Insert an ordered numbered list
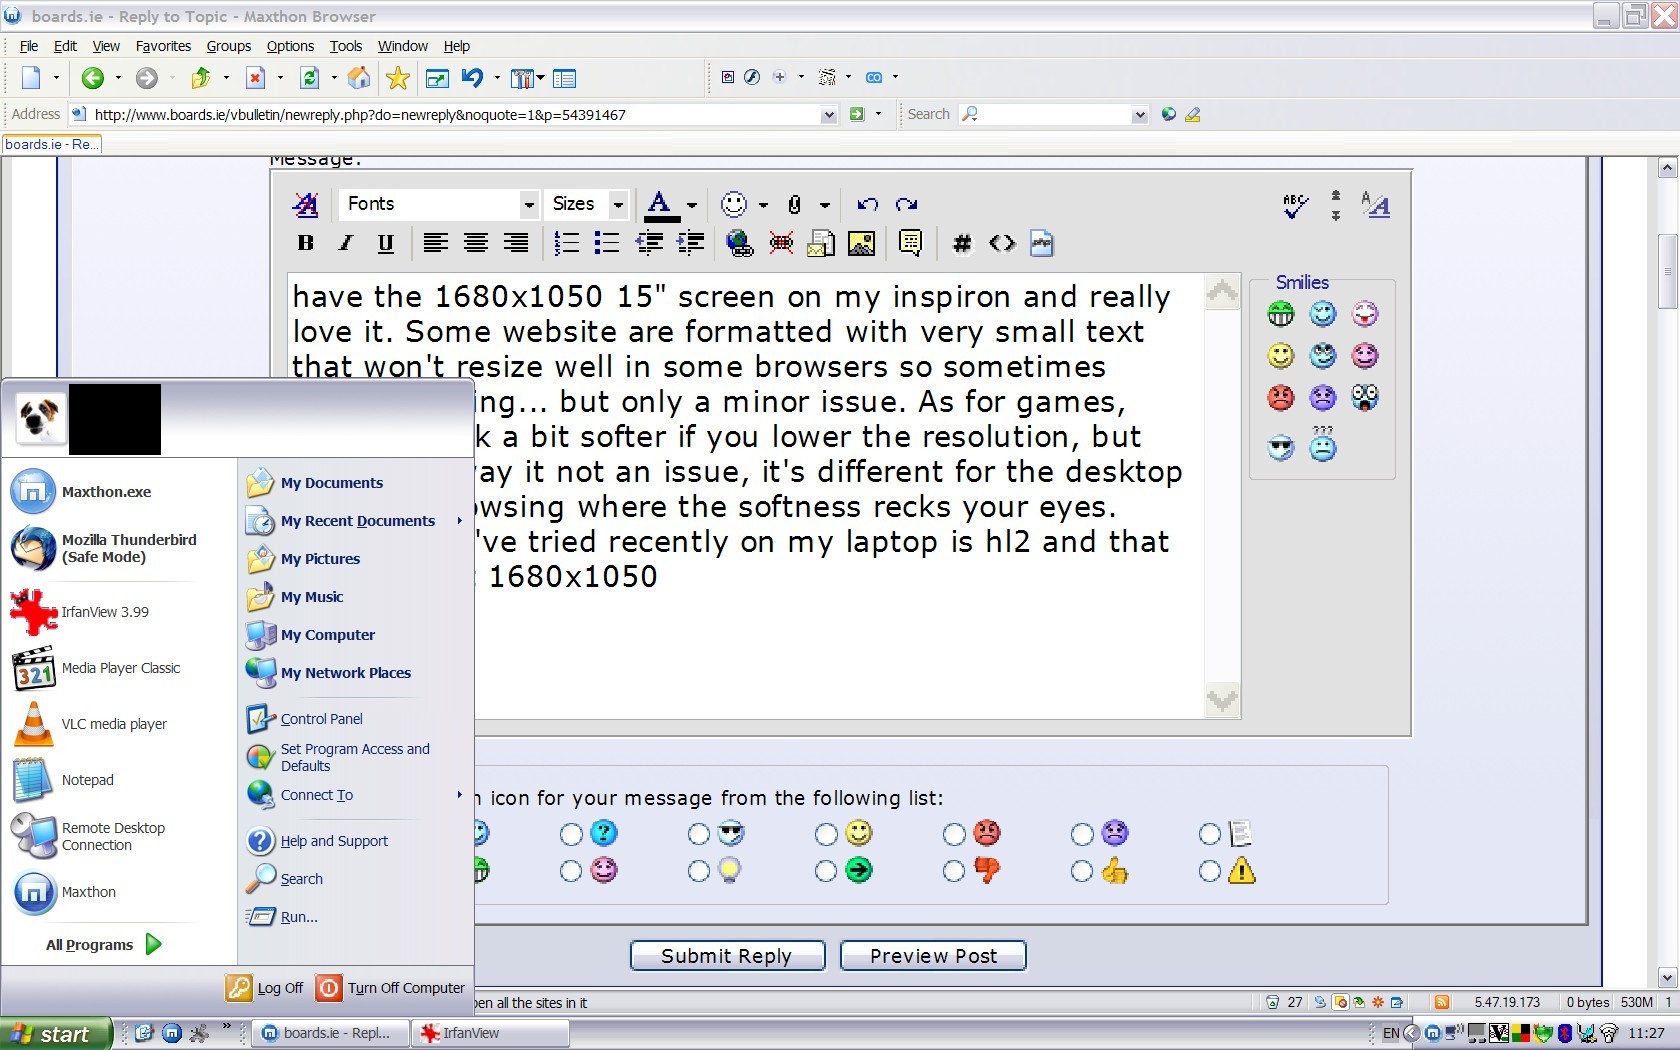Screen dimensions: 1680x1050 point(567,243)
